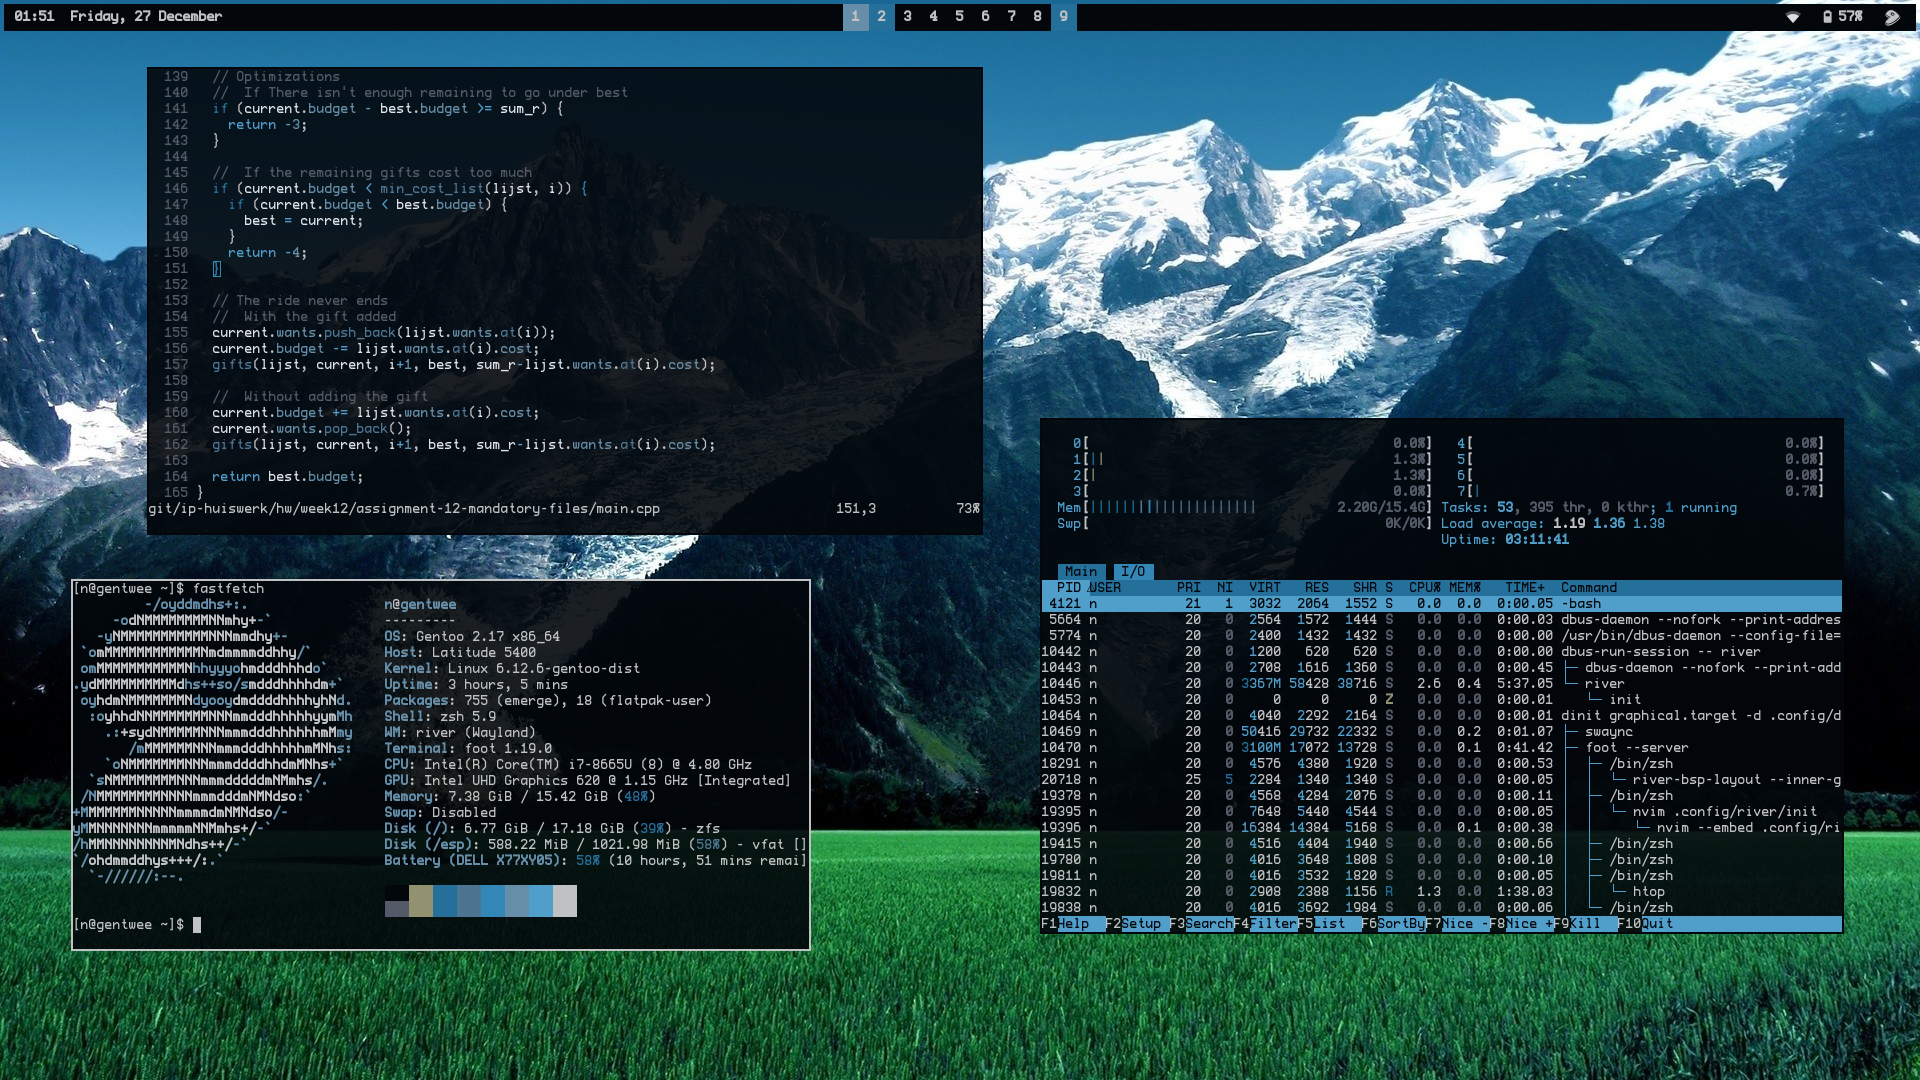The width and height of the screenshot is (1920, 1080).
Task: Switch to workspace tag 2
Action: [x=881, y=17]
